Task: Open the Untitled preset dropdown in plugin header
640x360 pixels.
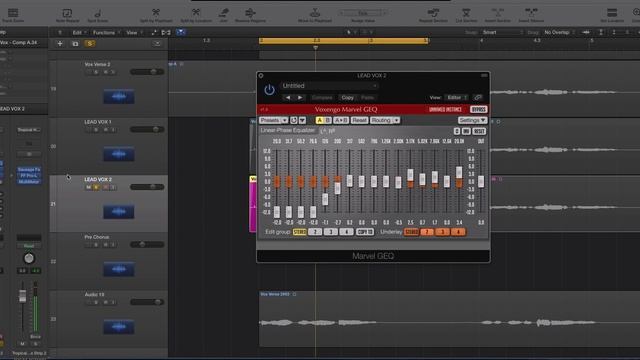Action: [x=329, y=86]
